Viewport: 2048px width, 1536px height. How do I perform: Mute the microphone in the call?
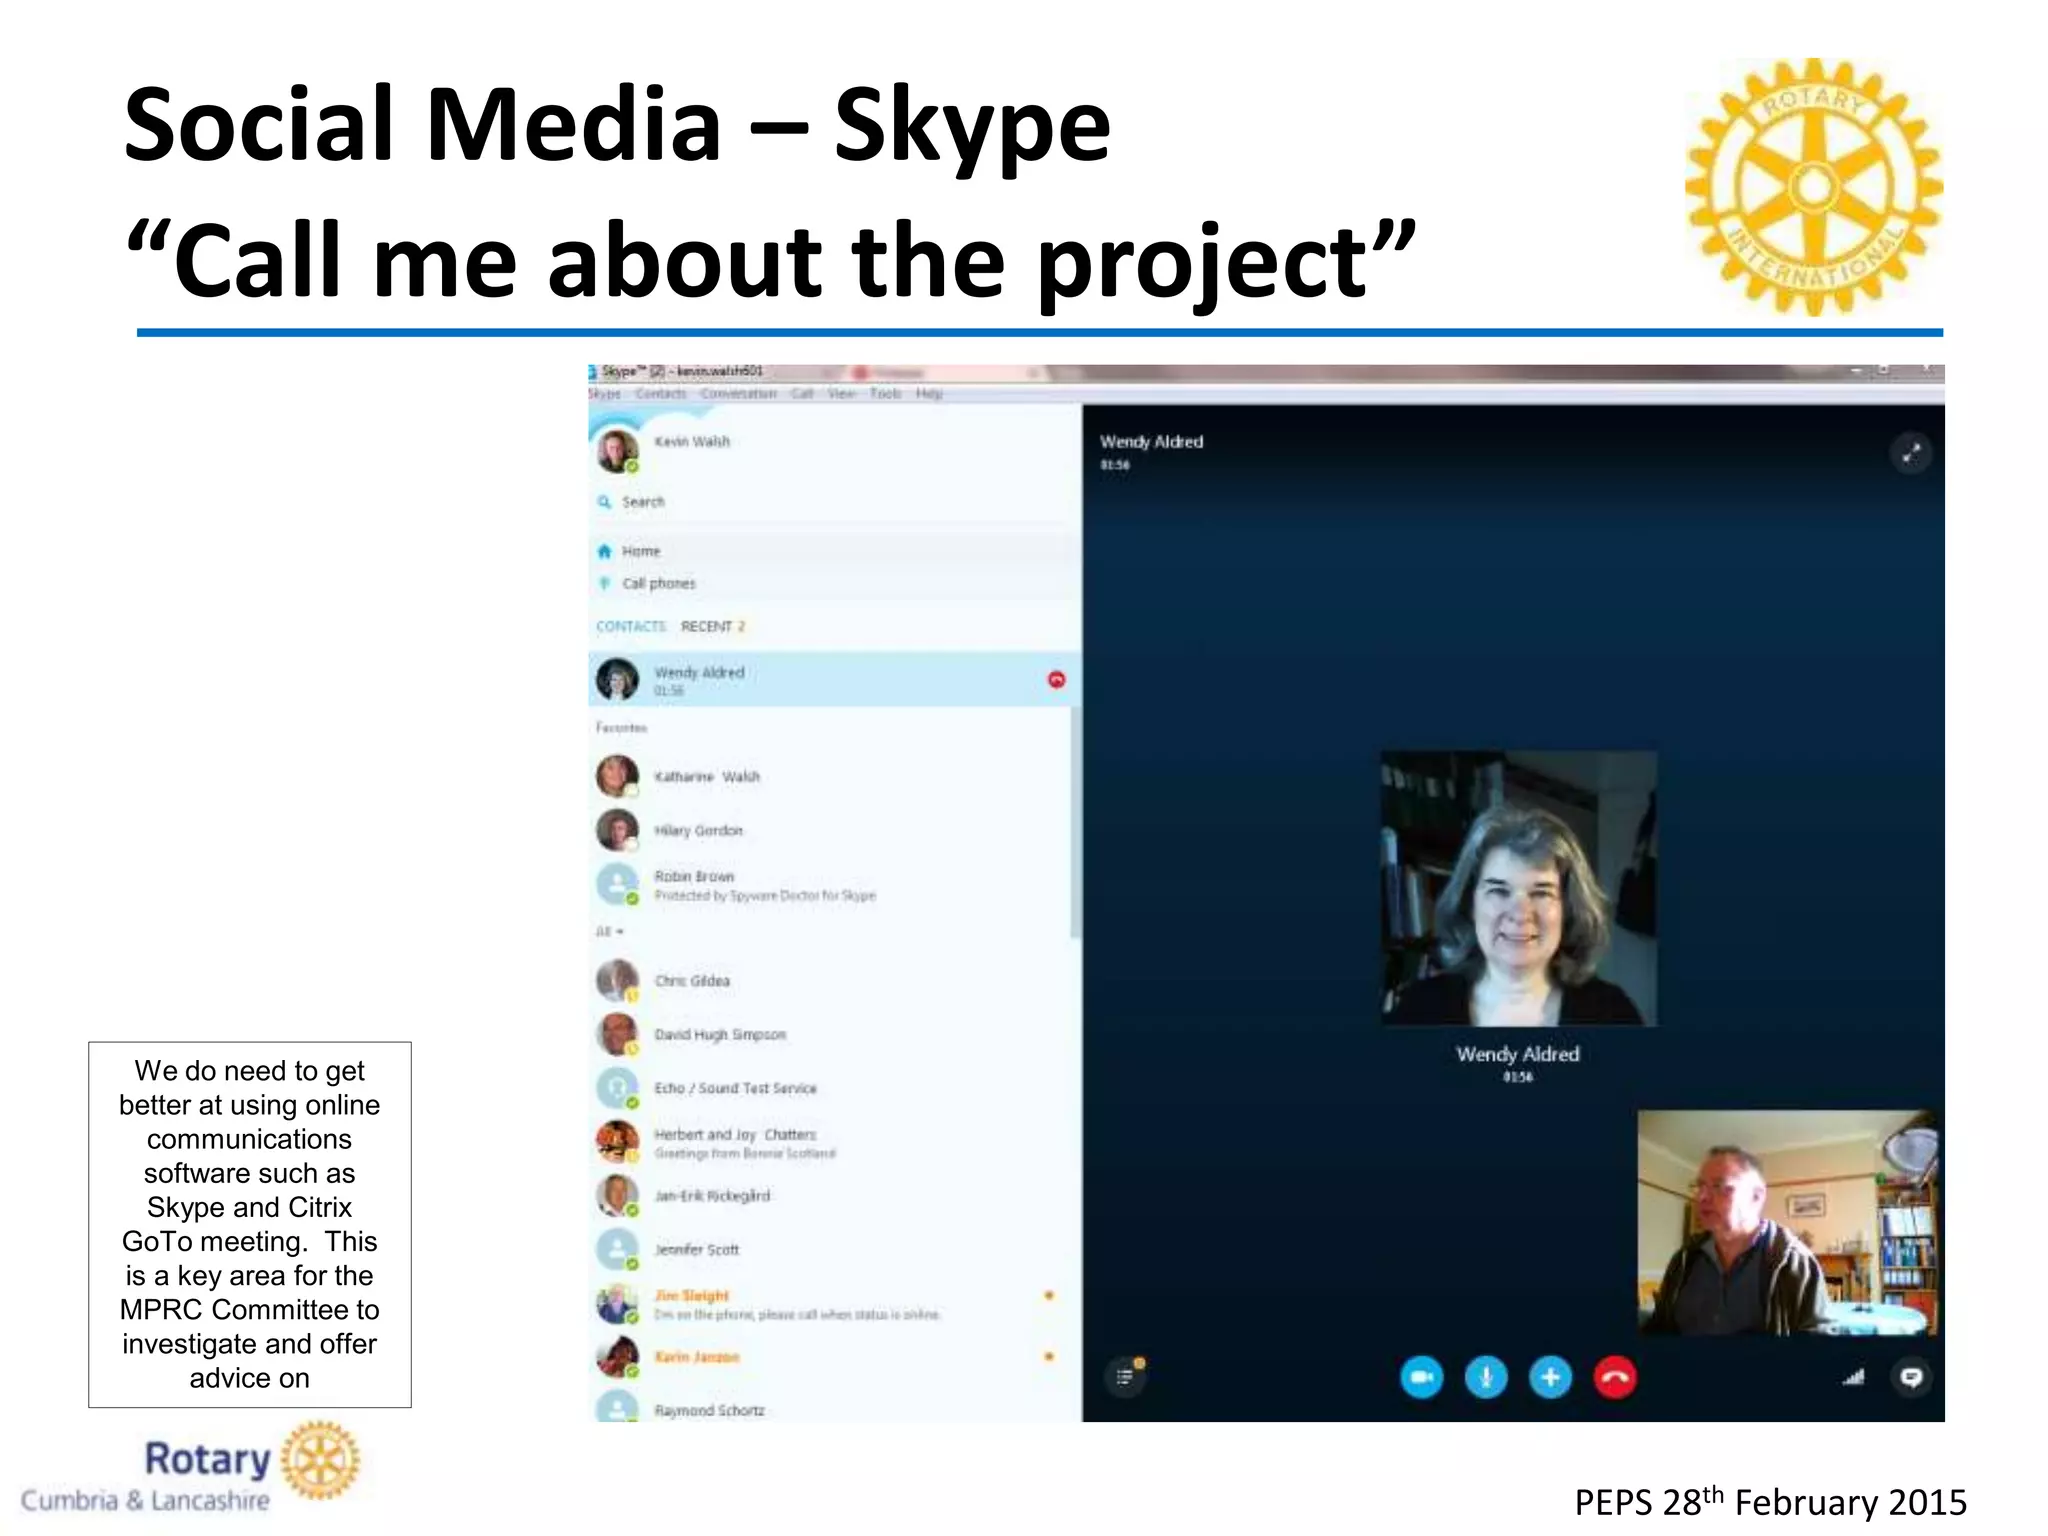(x=1486, y=1378)
